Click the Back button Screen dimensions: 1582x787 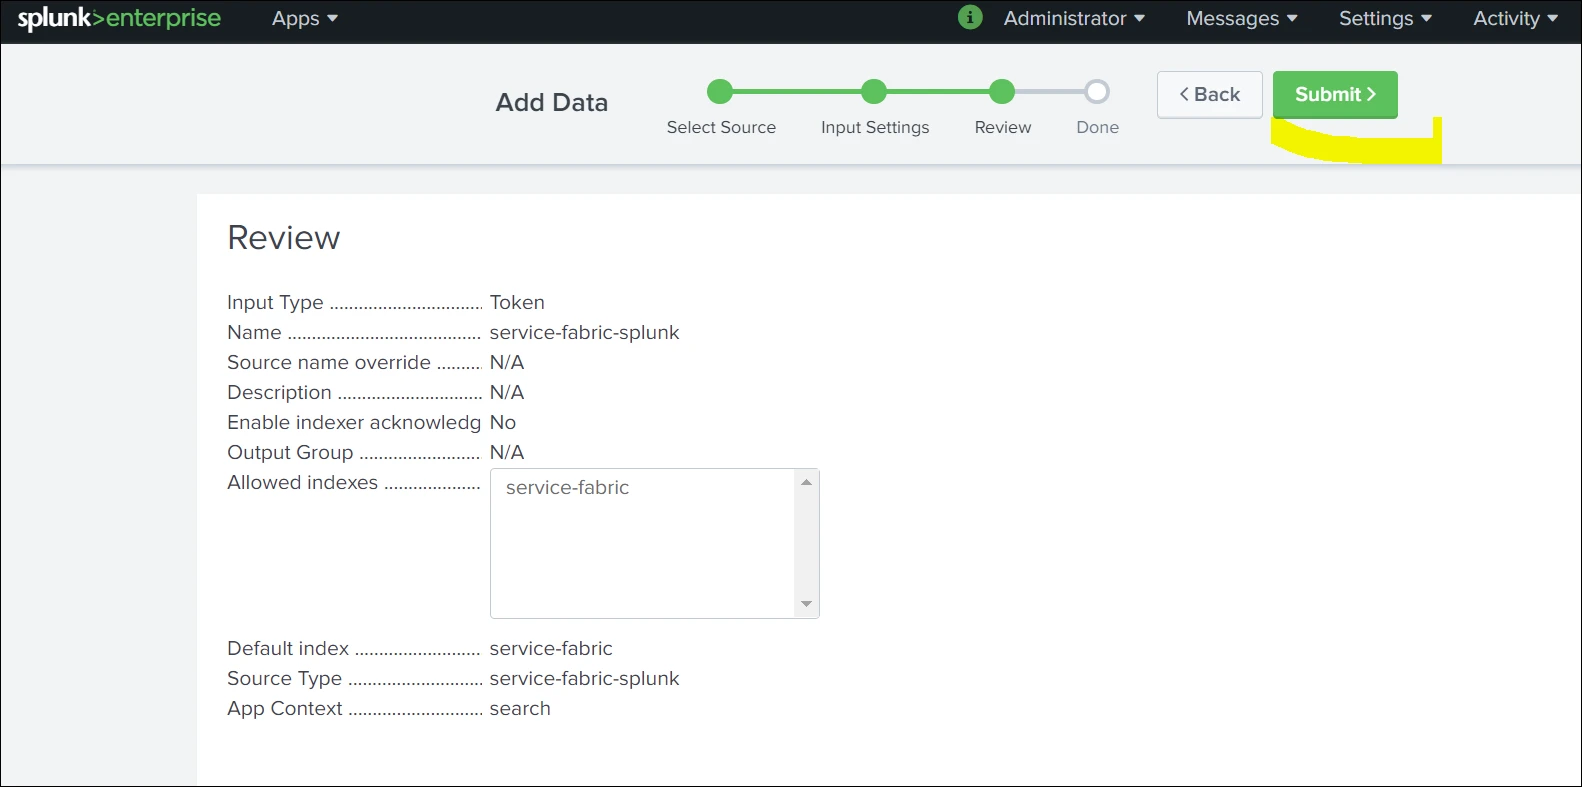click(1210, 95)
